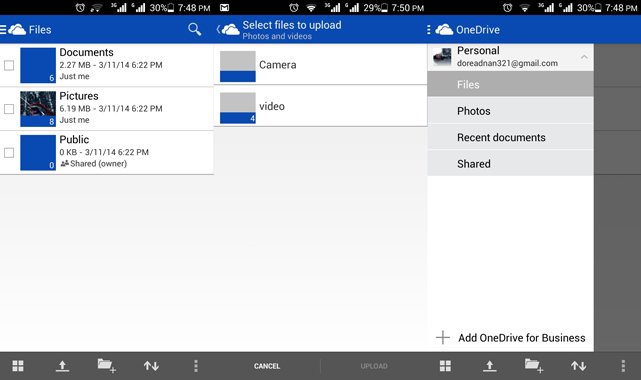
Task: Open the Public folder thumbnail
Action: coord(38,153)
